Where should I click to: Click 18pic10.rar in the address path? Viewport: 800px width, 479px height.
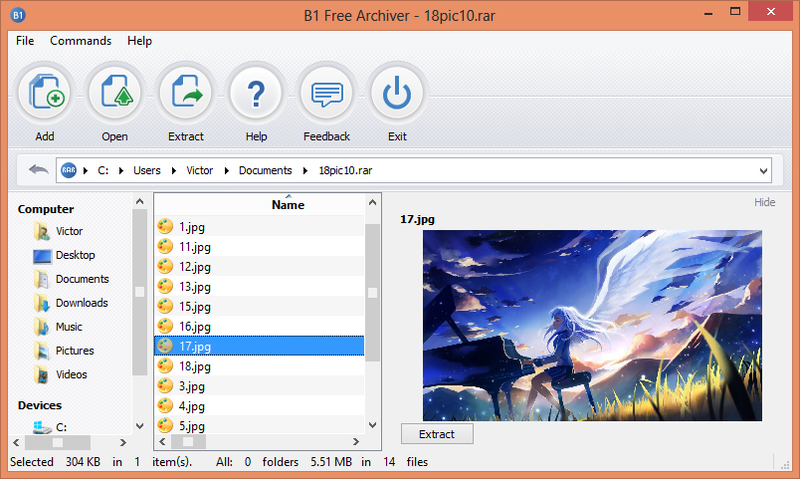[345, 170]
